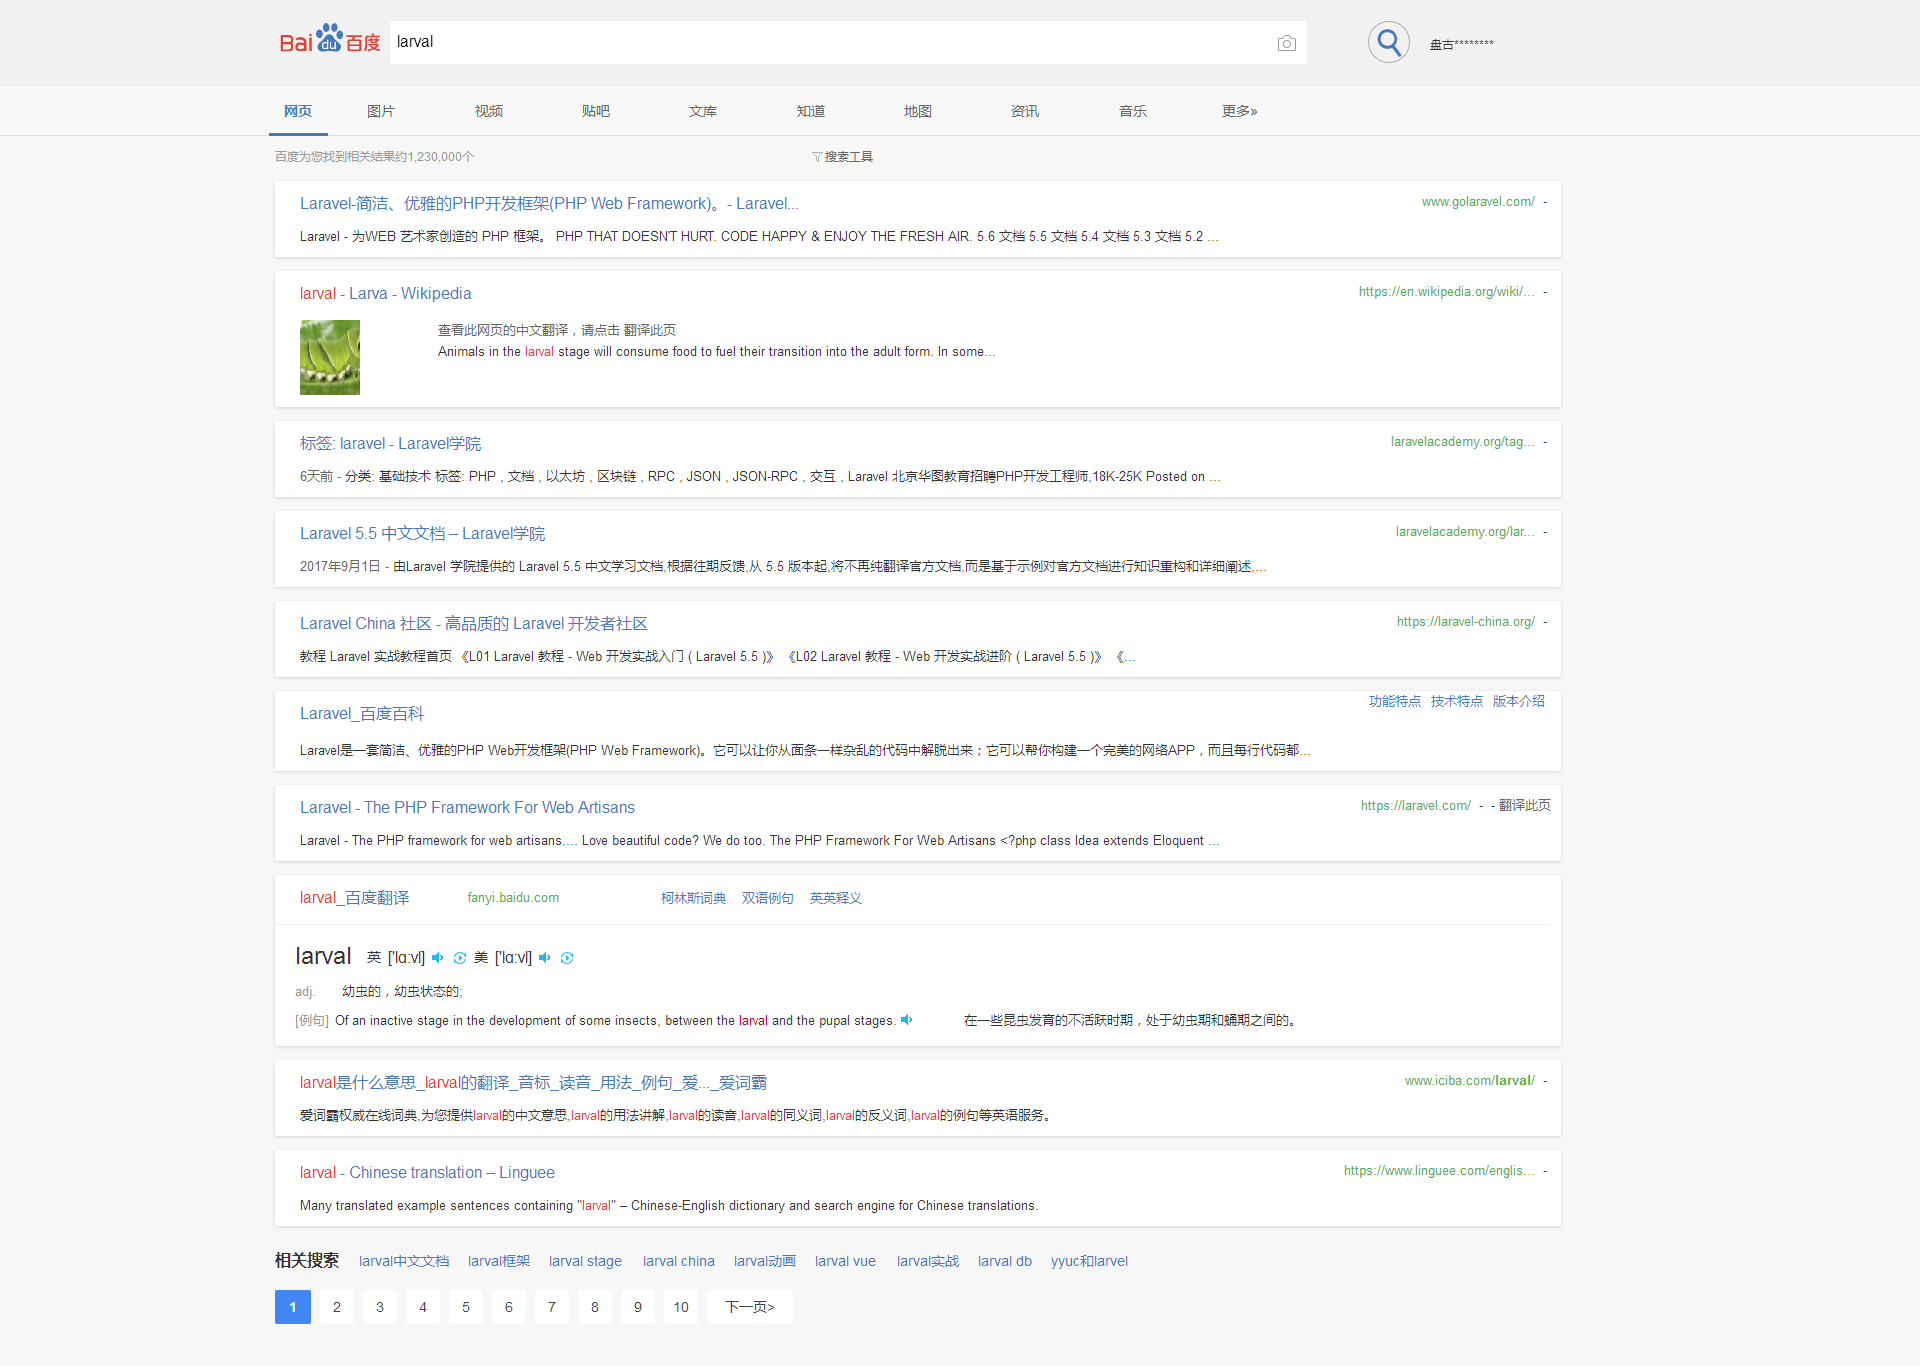Play British pronunciation speaker icon
Image resolution: width=1920 pixels, height=1366 pixels.
coord(438,958)
